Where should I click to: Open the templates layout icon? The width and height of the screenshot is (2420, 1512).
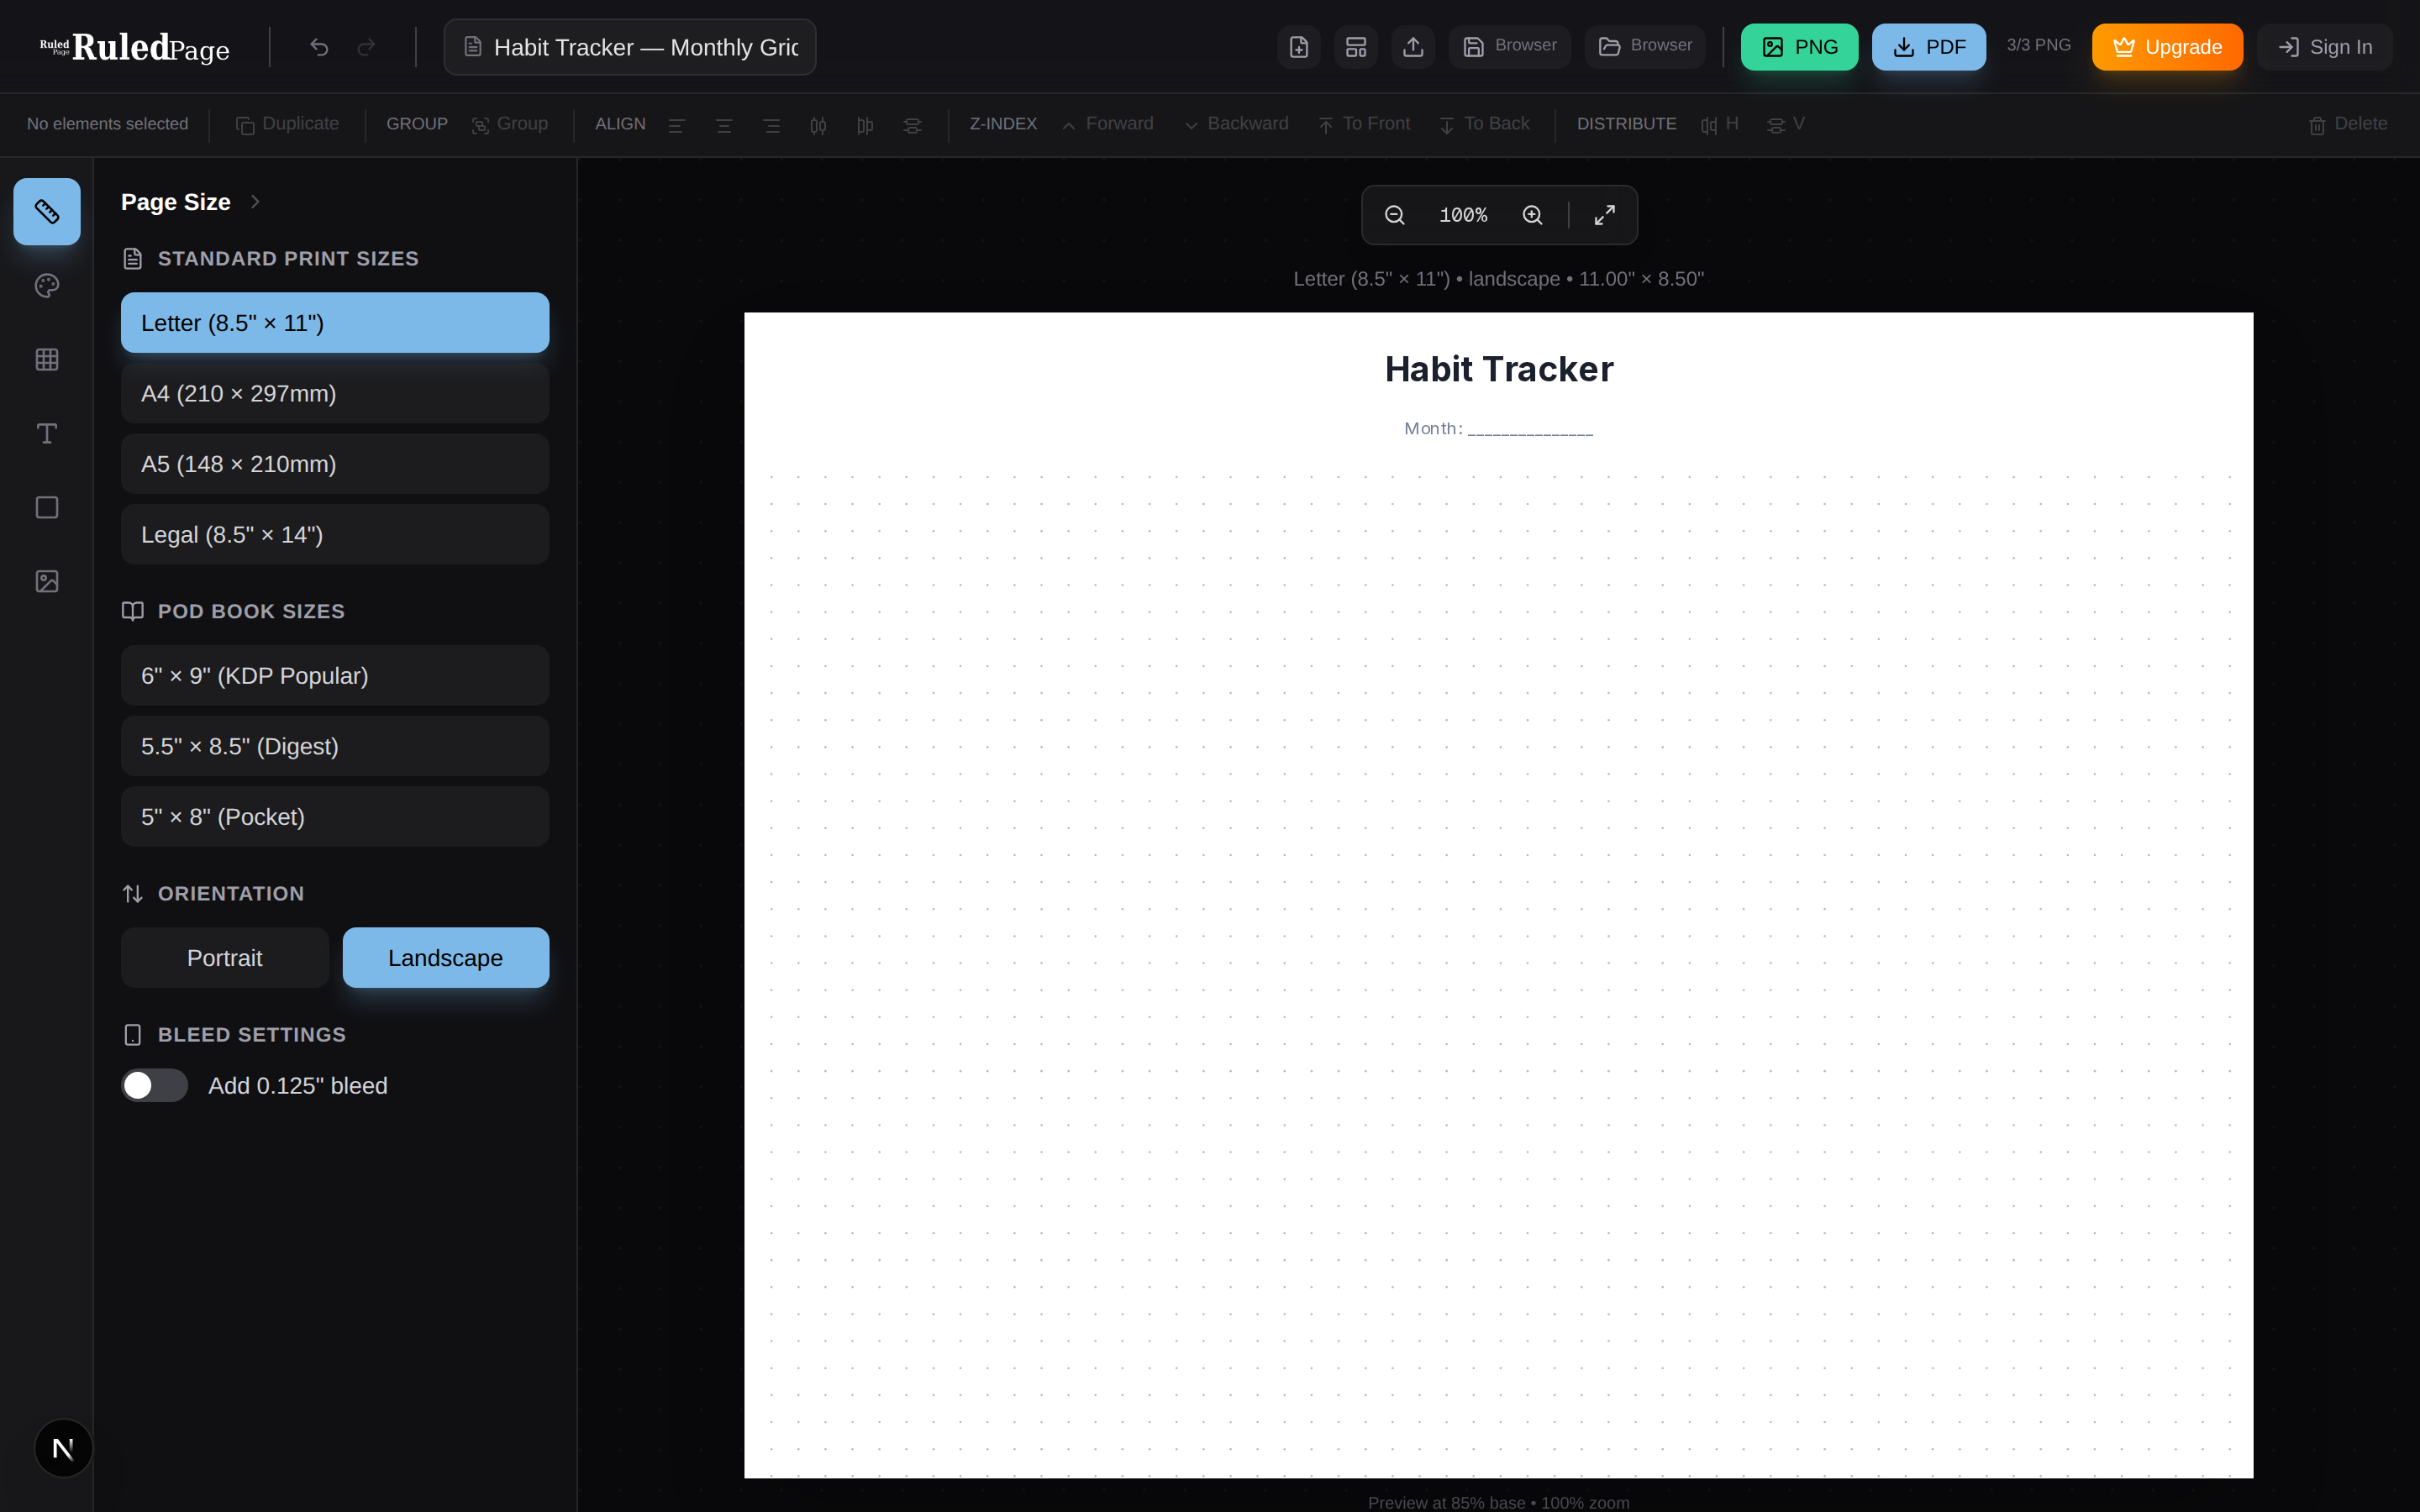[x=1356, y=47]
